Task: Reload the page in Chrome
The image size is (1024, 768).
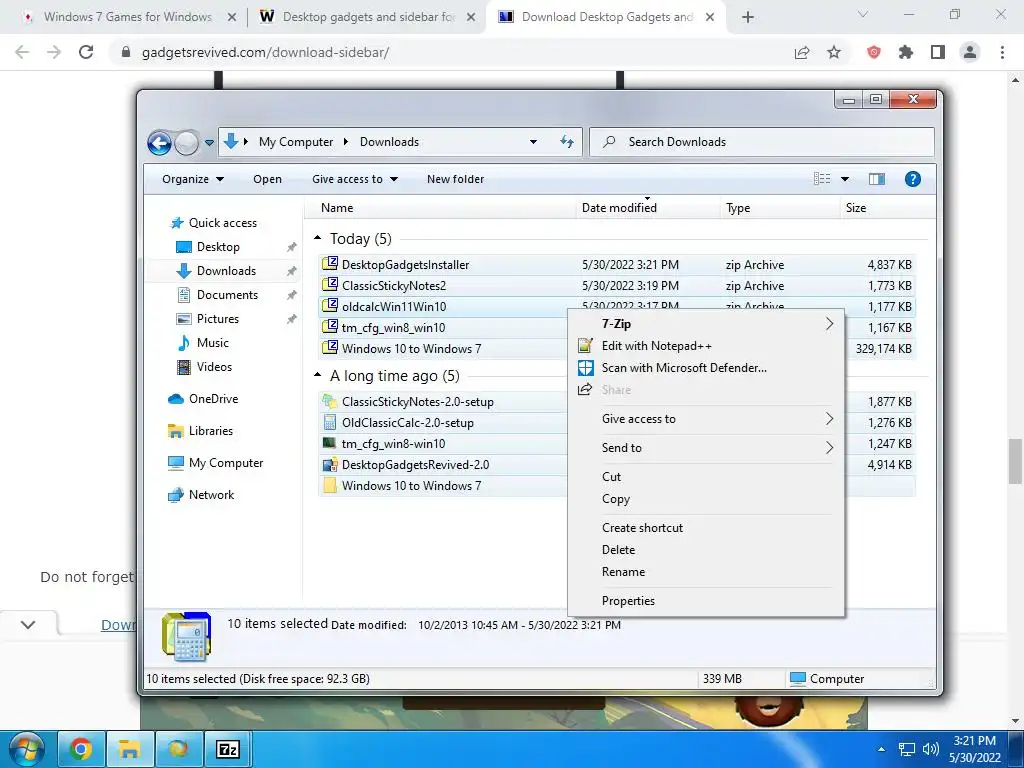Action: [x=86, y=52]
